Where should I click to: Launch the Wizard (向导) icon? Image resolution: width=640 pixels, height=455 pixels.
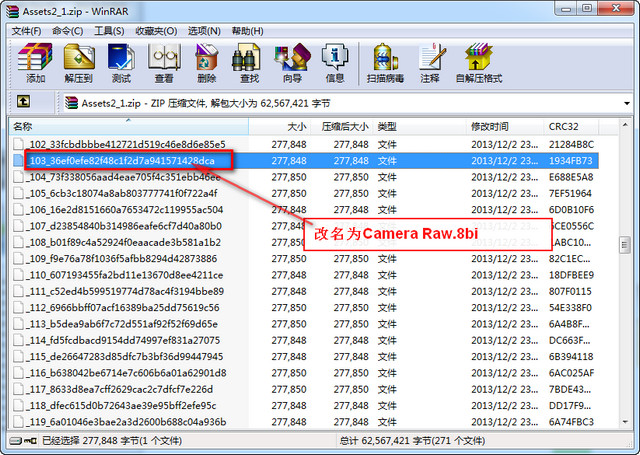point(292,62)
